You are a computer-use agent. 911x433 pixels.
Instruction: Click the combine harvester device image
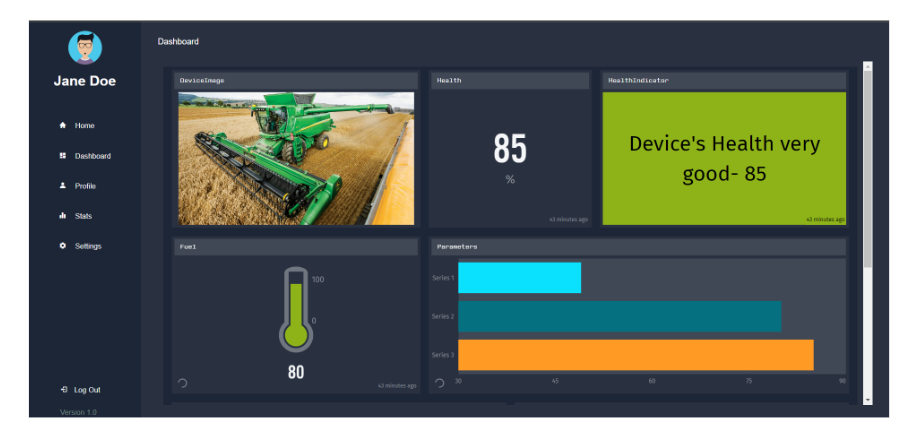pos(296,158)
